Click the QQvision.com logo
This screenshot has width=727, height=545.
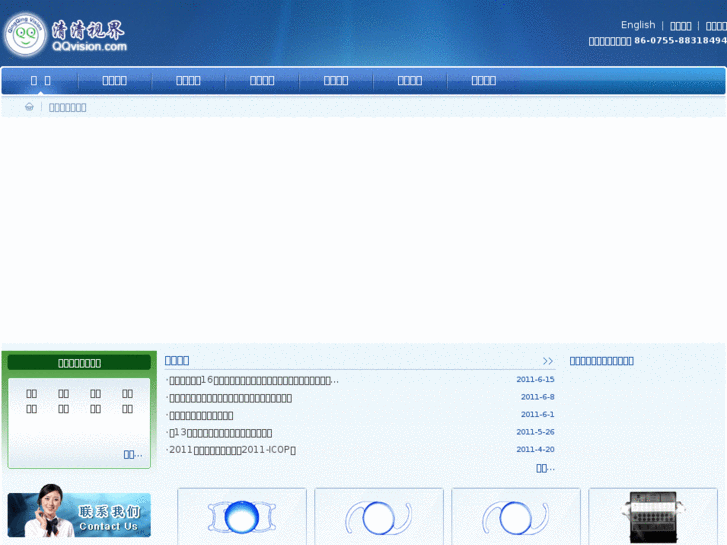tap(66, 34)
